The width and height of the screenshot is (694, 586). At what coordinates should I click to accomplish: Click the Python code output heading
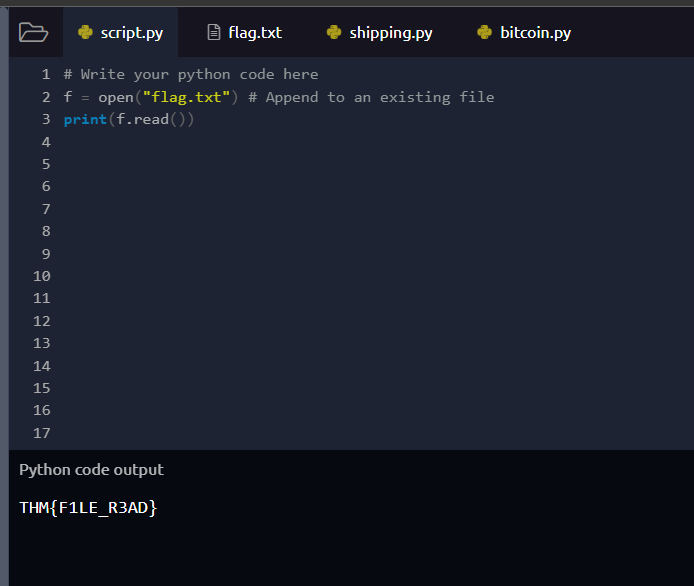pyautogui.click(x=92, y=470)
